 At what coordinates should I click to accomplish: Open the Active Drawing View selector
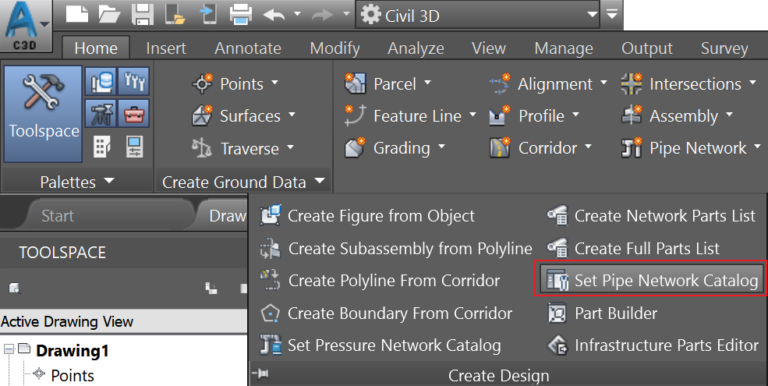(123, 321)
